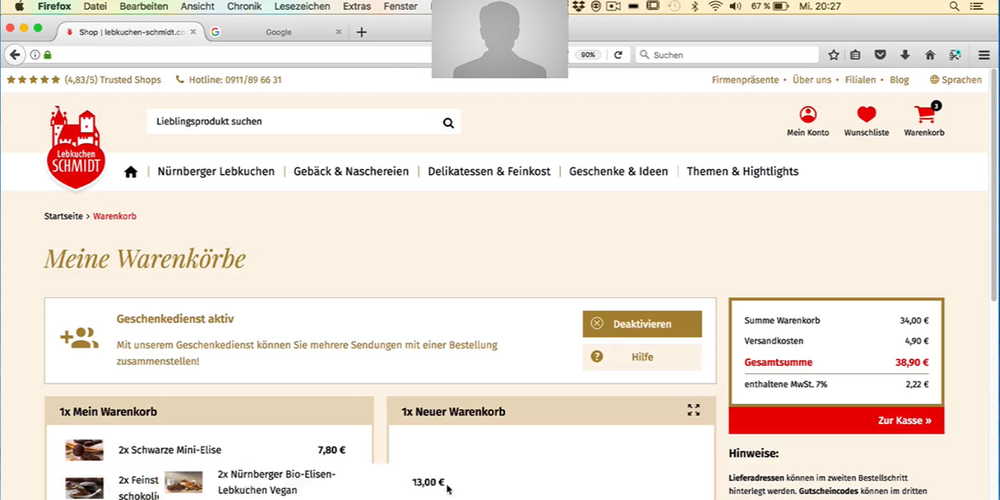
Task: Click the search magnifier in Lieblingsprodukt field
Action: click(x=448, y=123)
